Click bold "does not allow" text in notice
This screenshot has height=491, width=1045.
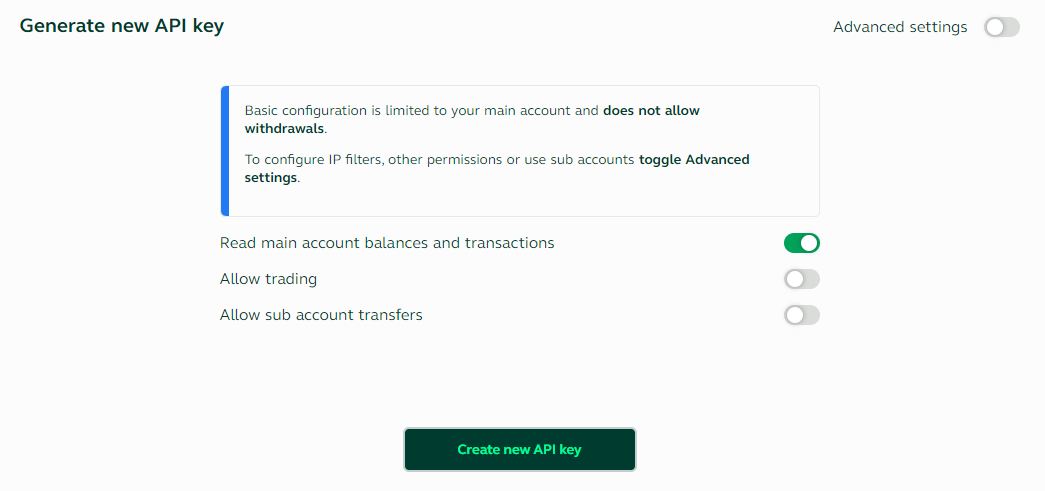[651, 111]
